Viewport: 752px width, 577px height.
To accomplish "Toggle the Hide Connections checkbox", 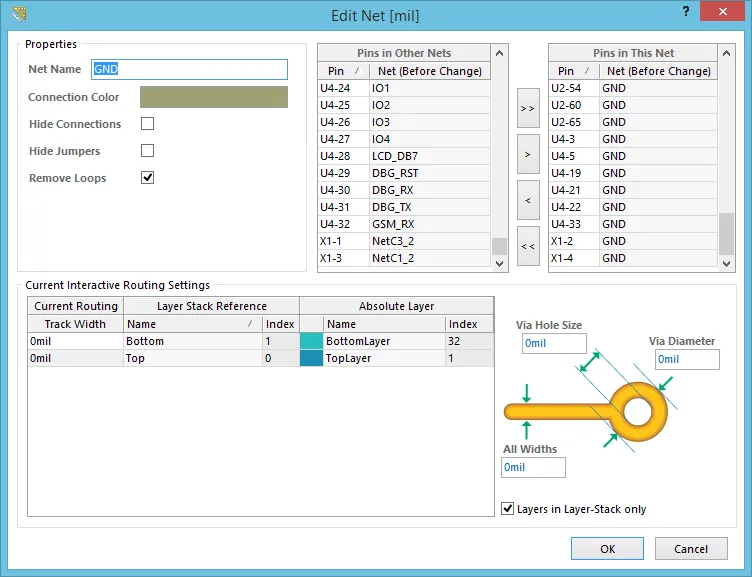I will (148, 124).
